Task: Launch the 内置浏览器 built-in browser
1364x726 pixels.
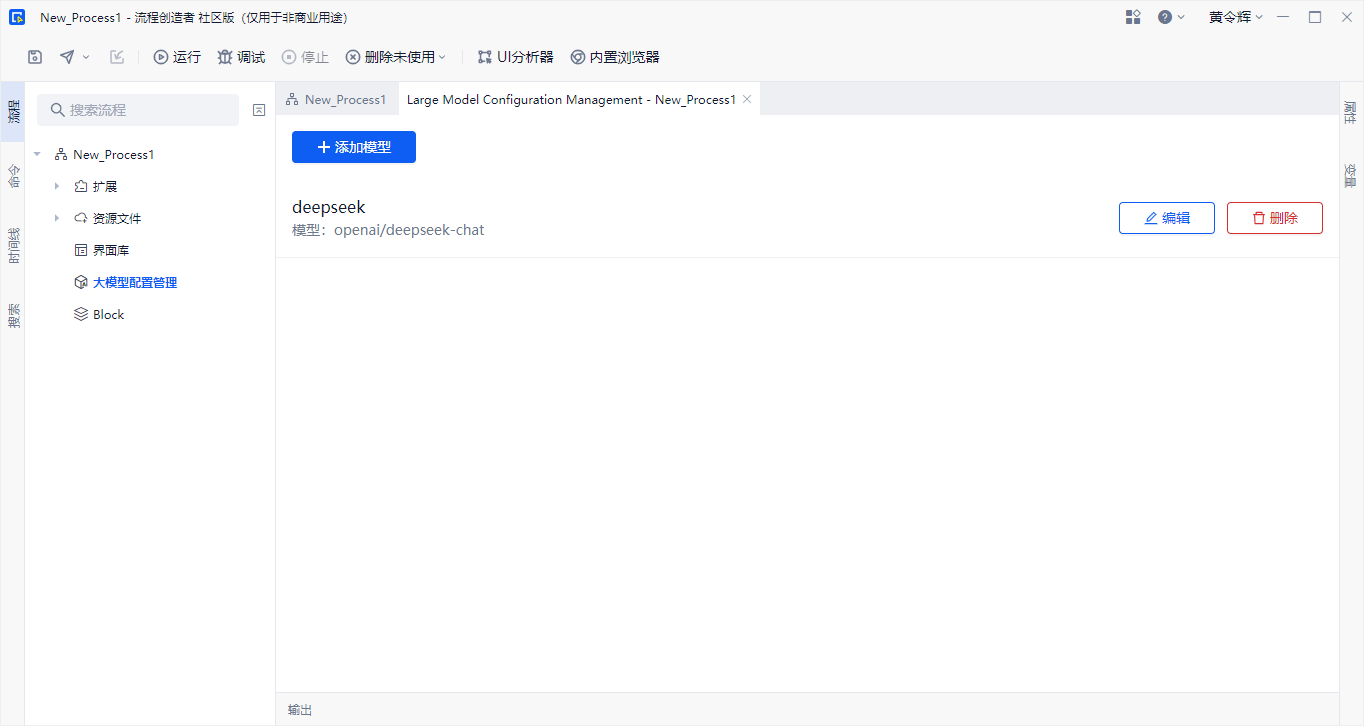Action: pos(614,57)
